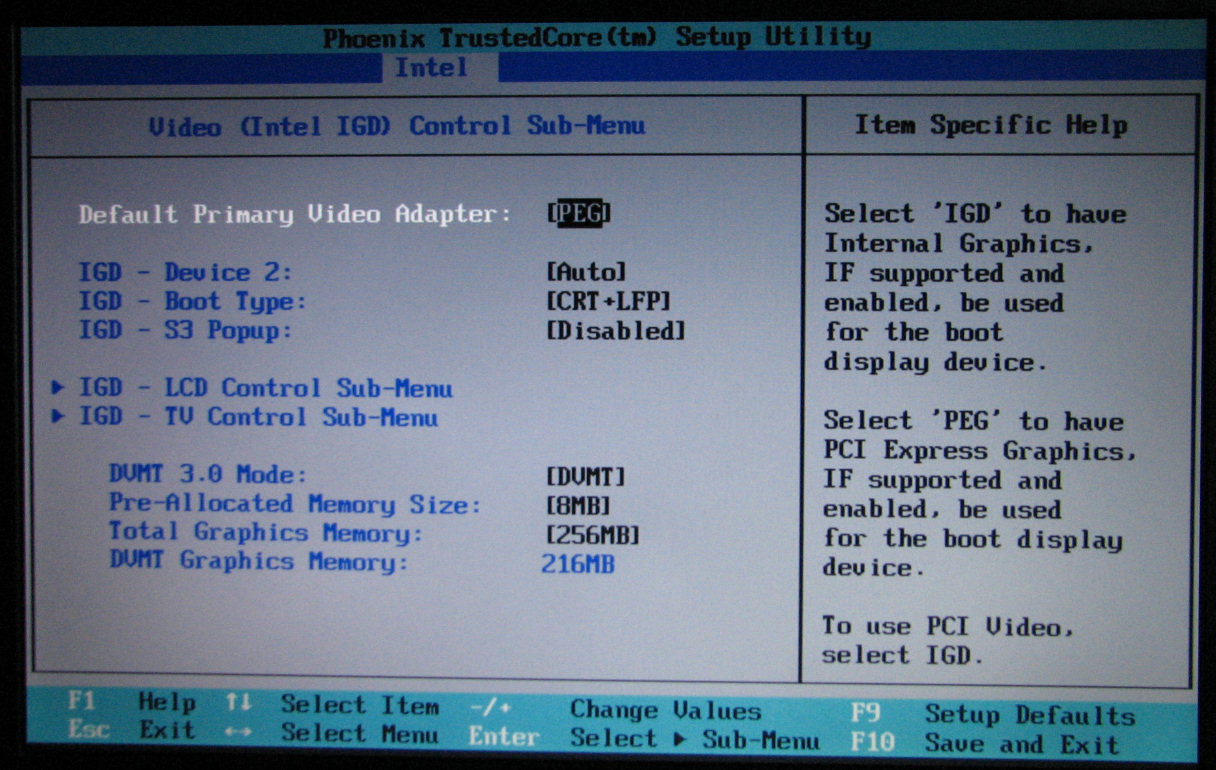Click the Video (Intel IGD) Control Sub-Menu heading
Screen dimensions: 1216x770
[397, 126]
